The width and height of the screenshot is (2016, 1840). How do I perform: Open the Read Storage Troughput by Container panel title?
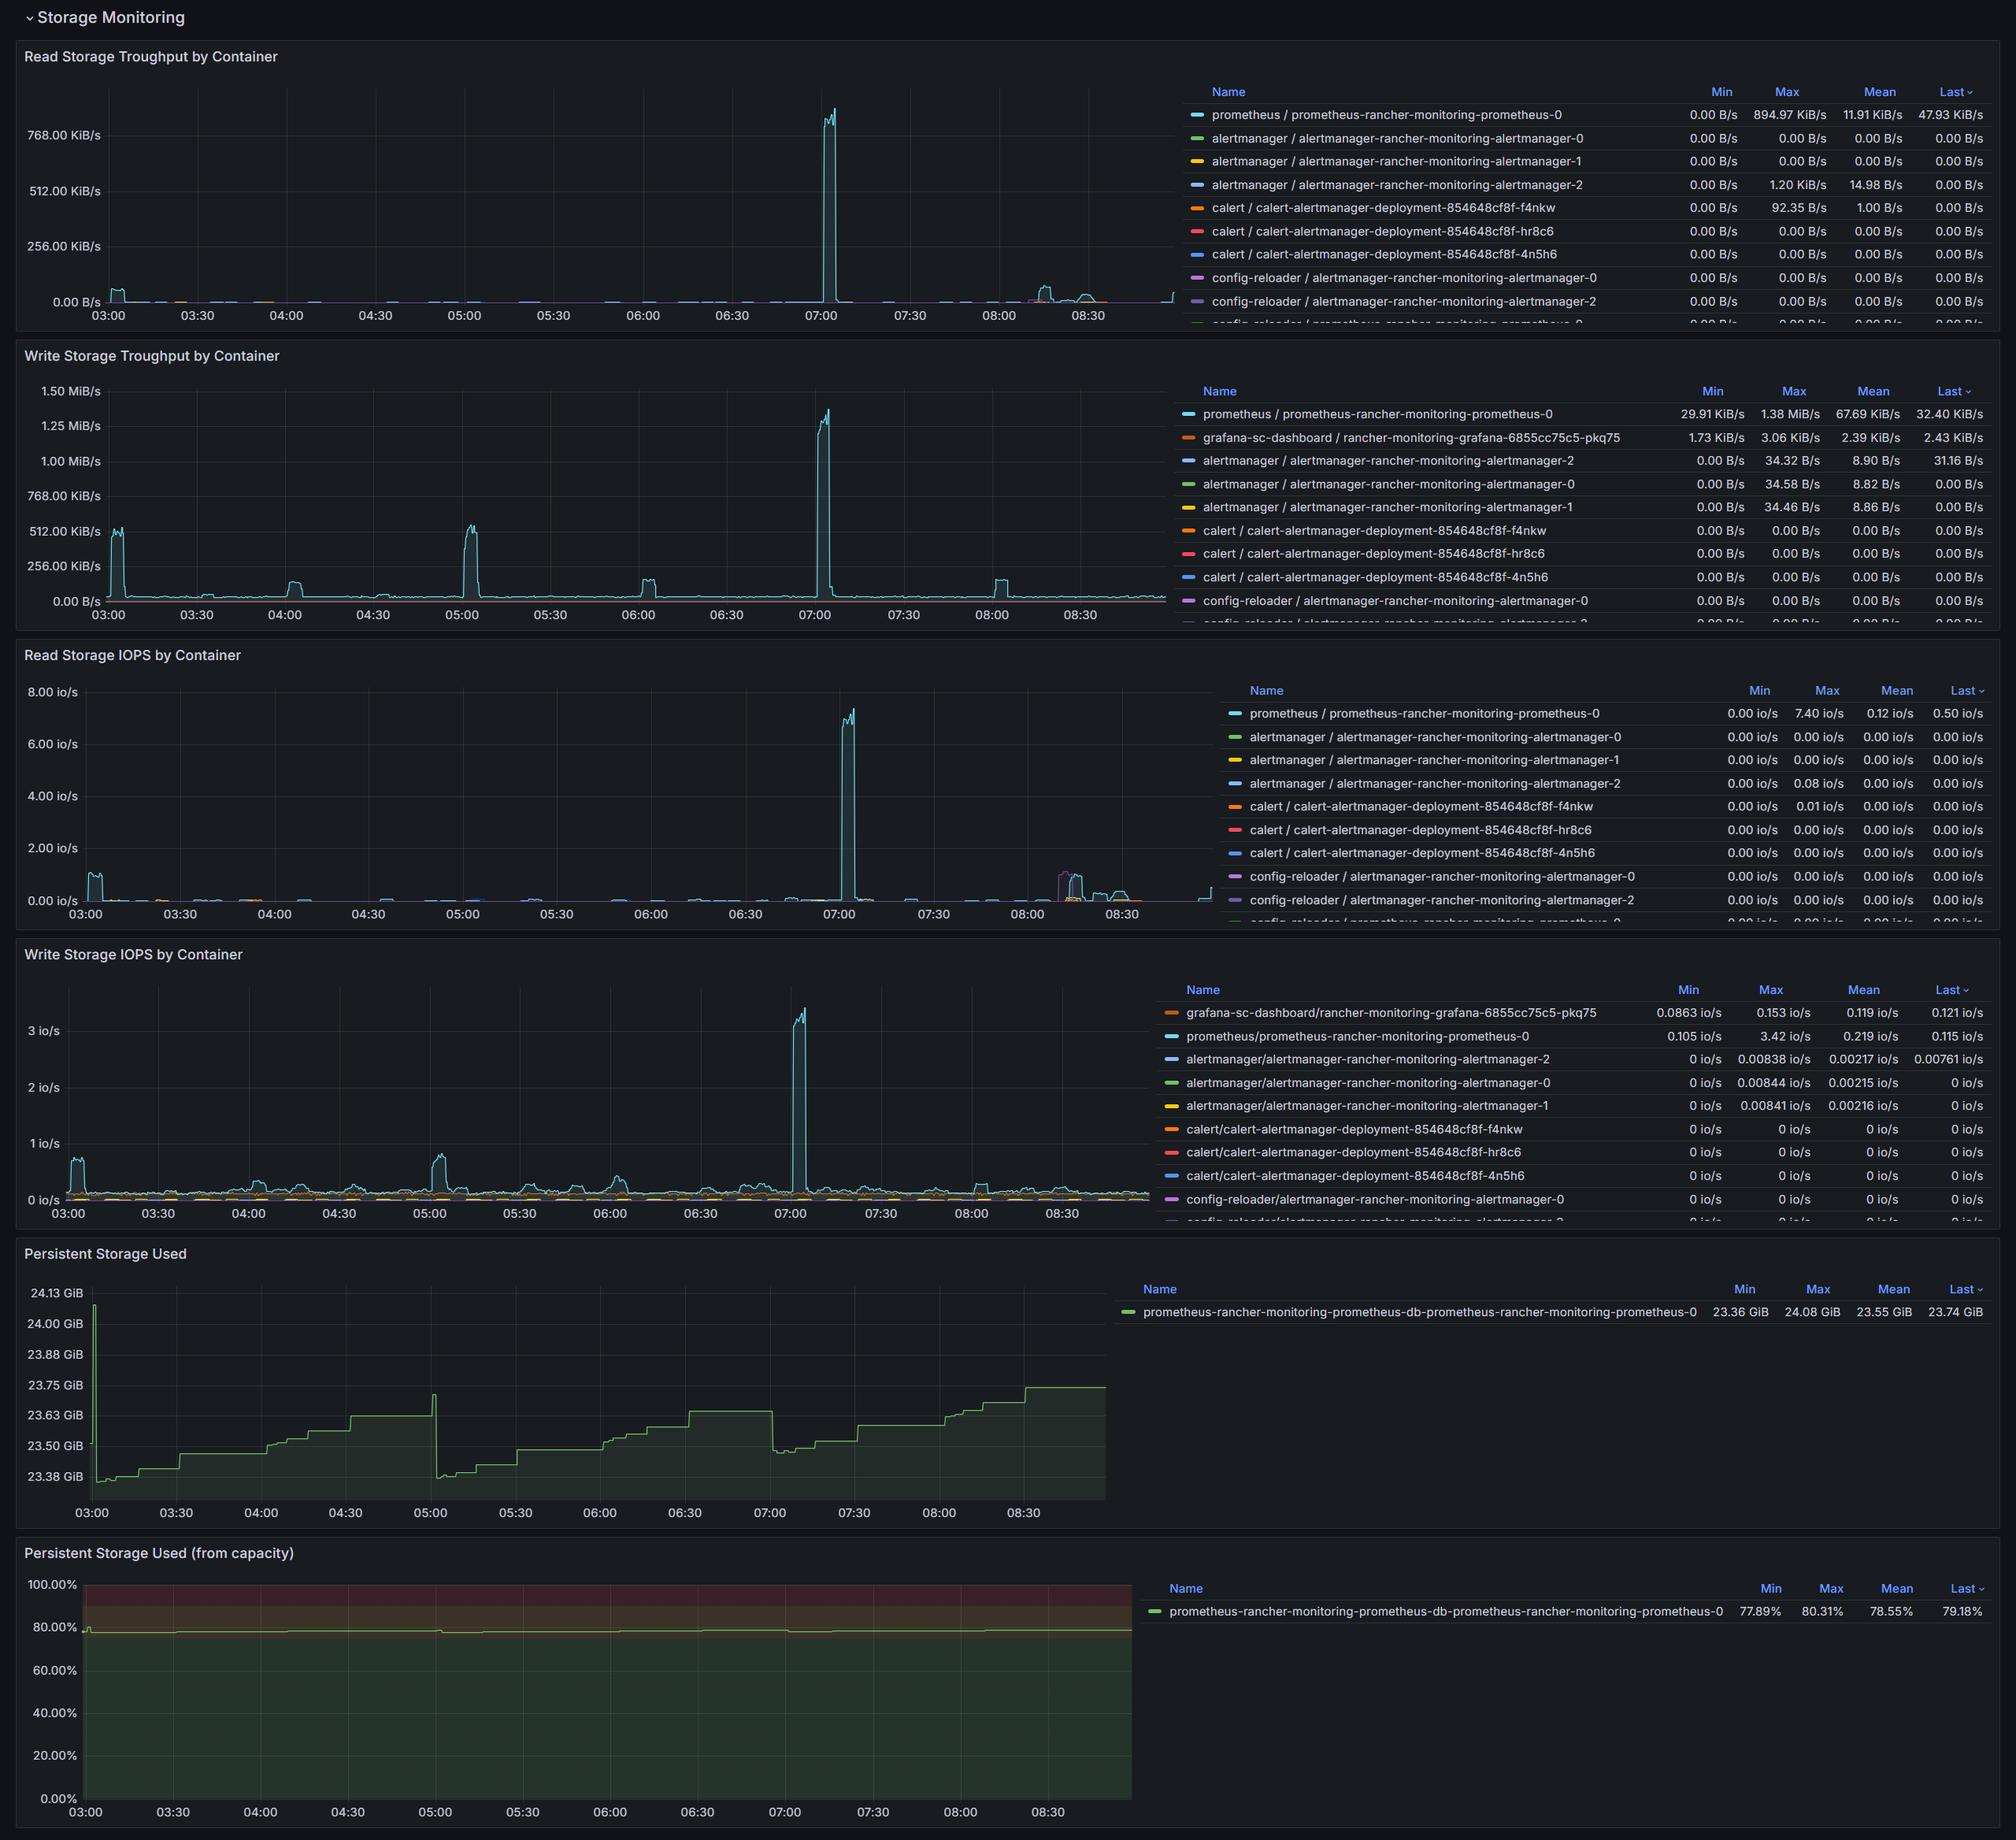tap(150, 57)
